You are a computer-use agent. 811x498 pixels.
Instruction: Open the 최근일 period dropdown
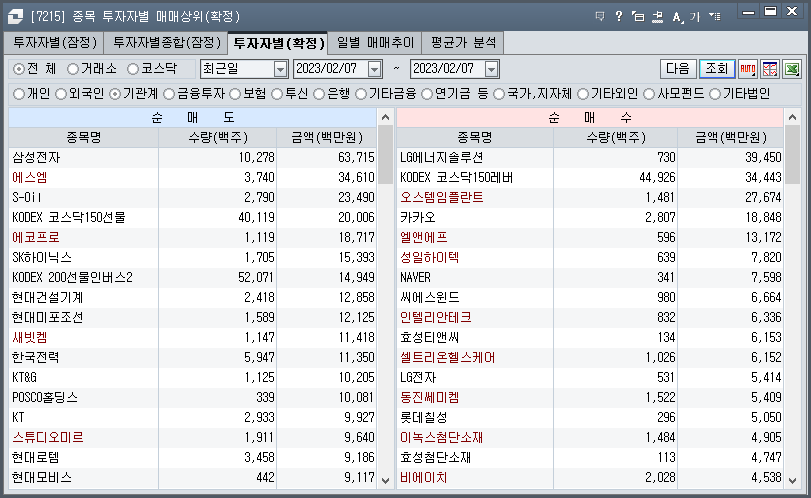coord(280,69)
